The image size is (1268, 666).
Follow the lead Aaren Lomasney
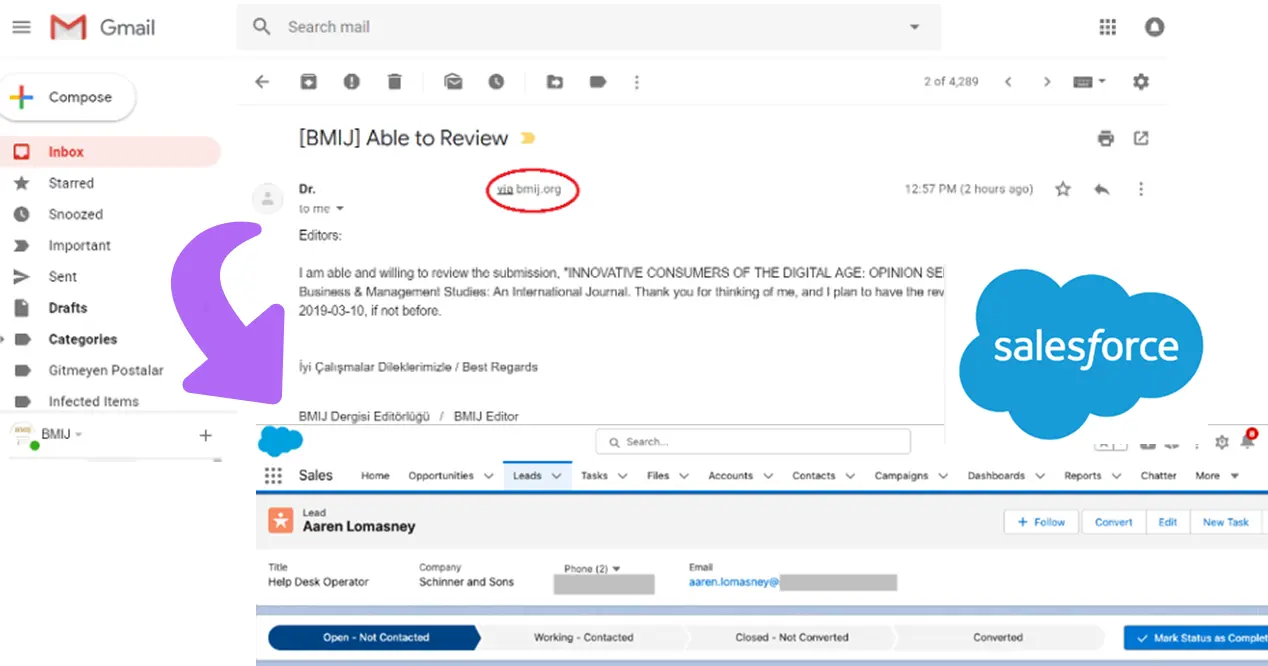tap(1041, 522)
